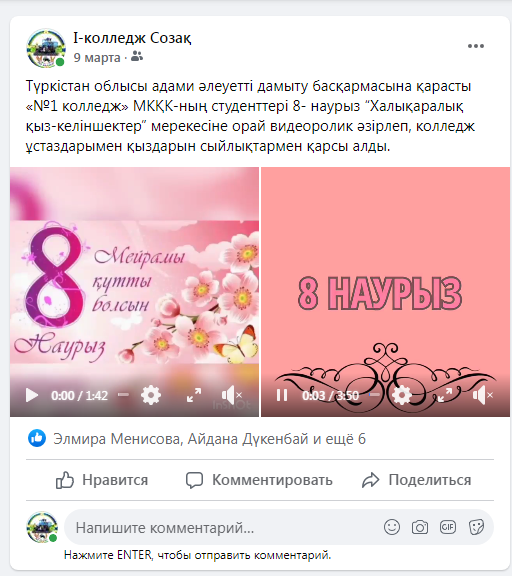Attach a photo with the camera icon
The image size is (512, 576).
click(x=420, y=528)
